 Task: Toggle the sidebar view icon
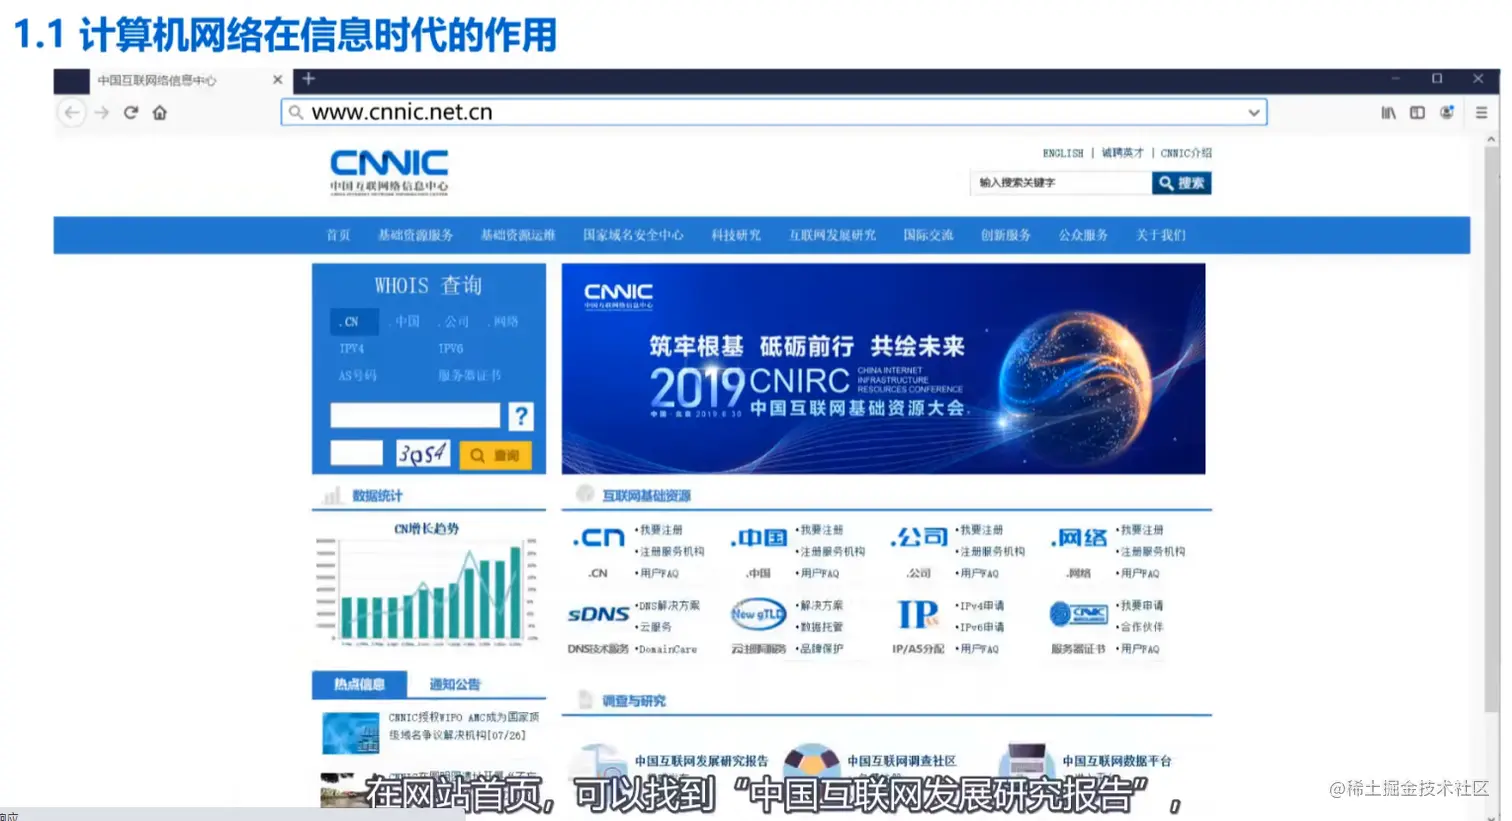pos(1417,113)
